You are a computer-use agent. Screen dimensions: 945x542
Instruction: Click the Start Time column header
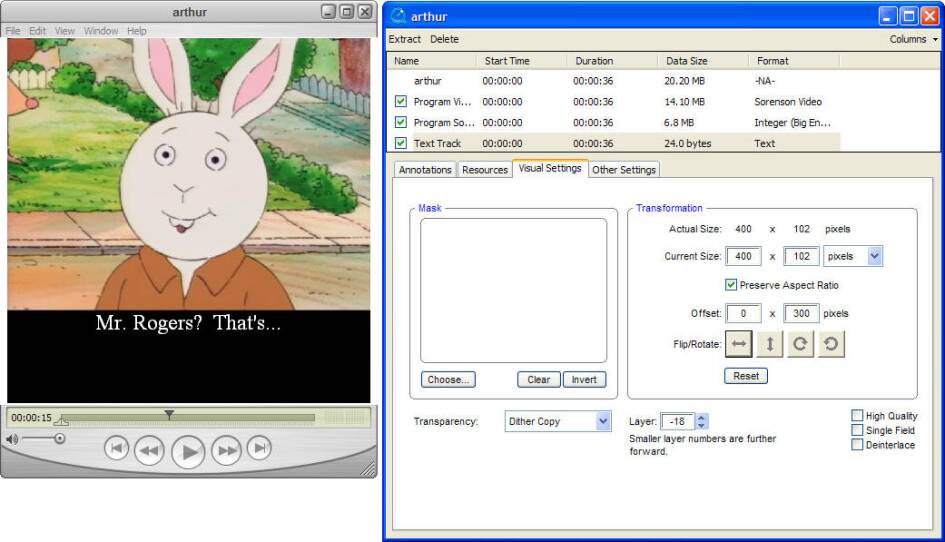coord(521,61)
